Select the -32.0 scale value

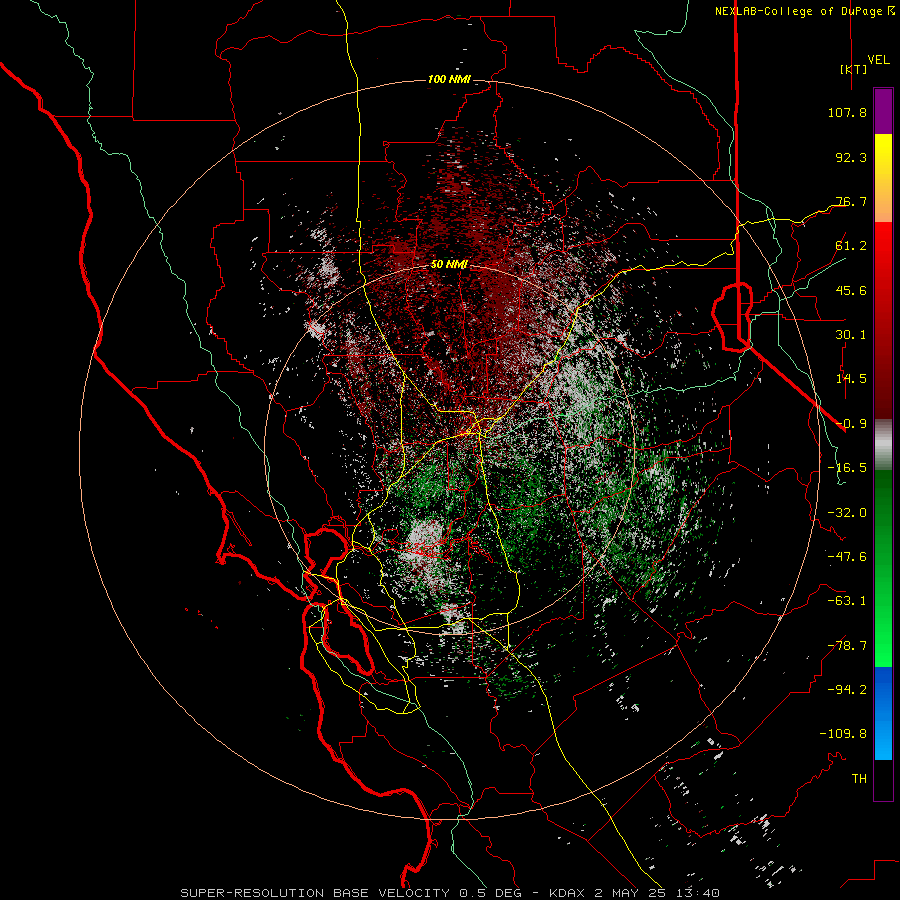(x=847, y=513)
